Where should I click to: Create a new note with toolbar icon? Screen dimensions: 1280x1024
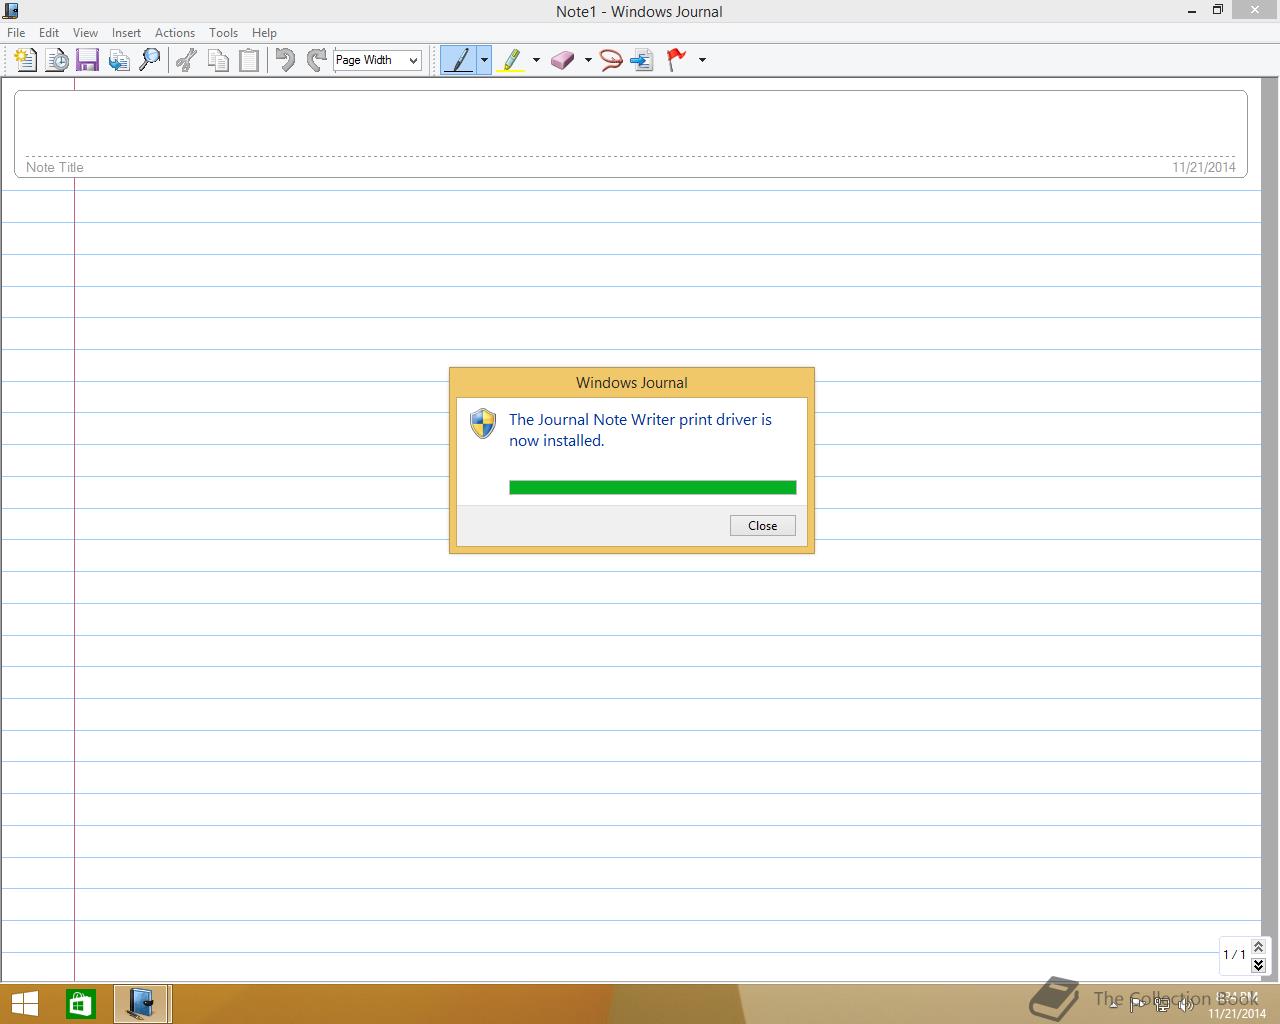26,60
